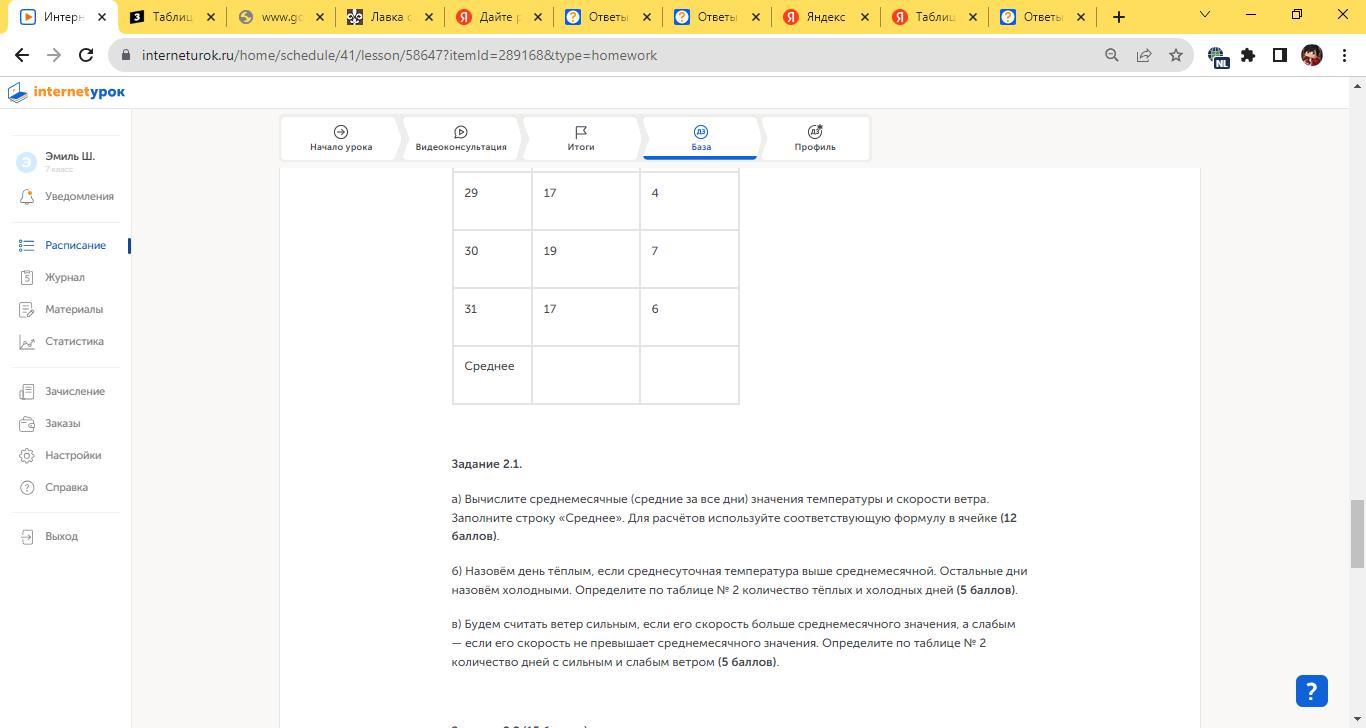Open the Уведомления bell icon
The height and width of the screenshot is (728, 1366).
click(x=27, y=197)
